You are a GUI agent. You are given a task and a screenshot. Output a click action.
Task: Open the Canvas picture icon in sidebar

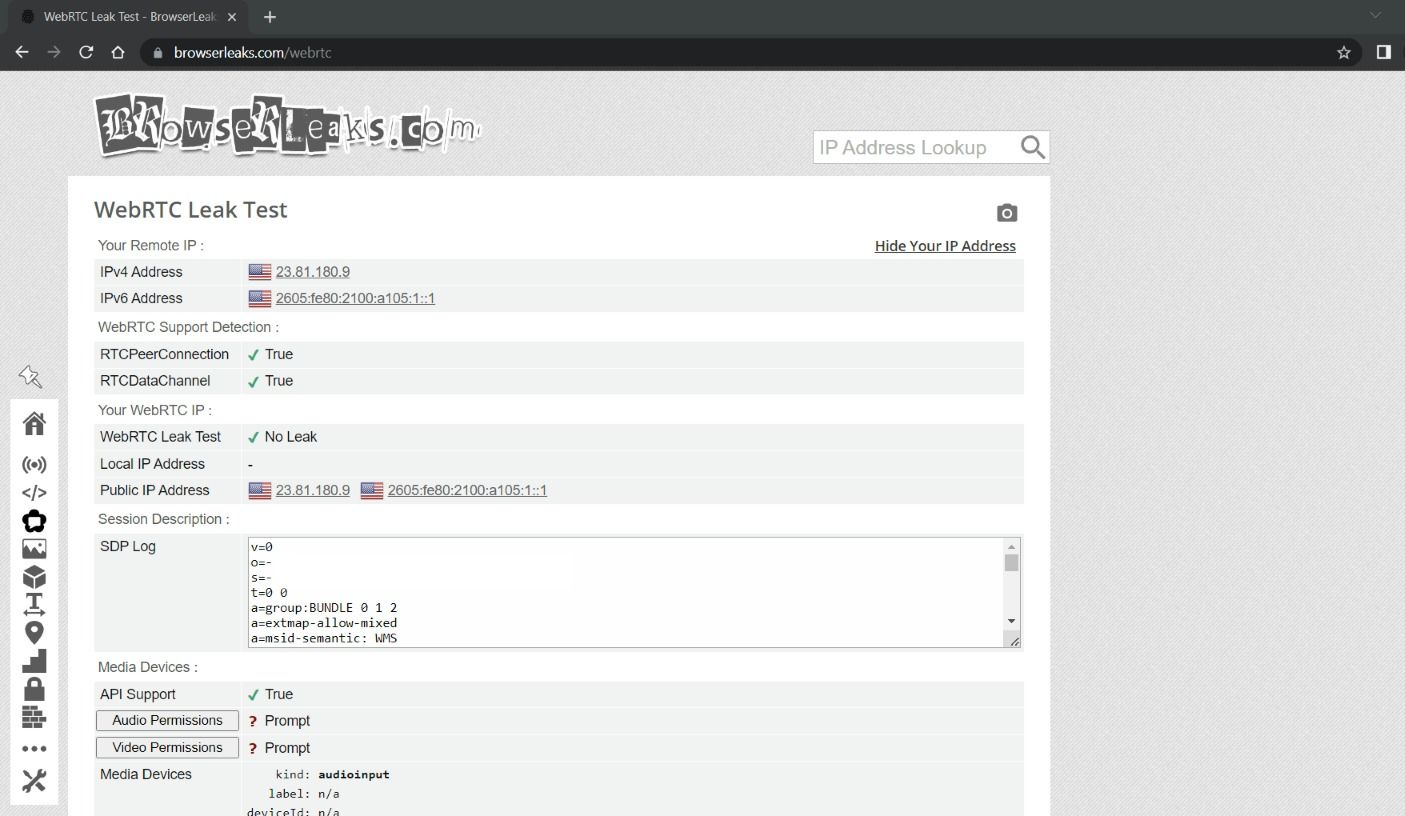click(x=34, y=549)
